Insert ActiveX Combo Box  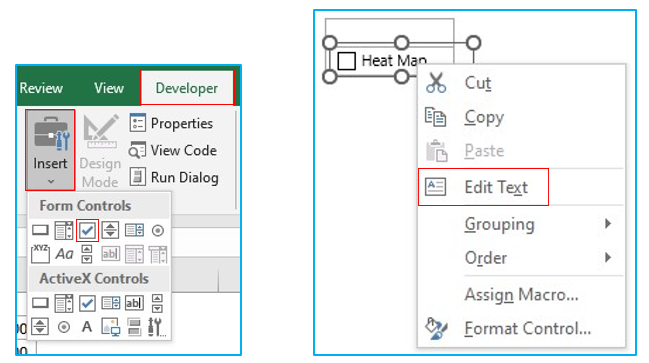click(x=64, y=303)
